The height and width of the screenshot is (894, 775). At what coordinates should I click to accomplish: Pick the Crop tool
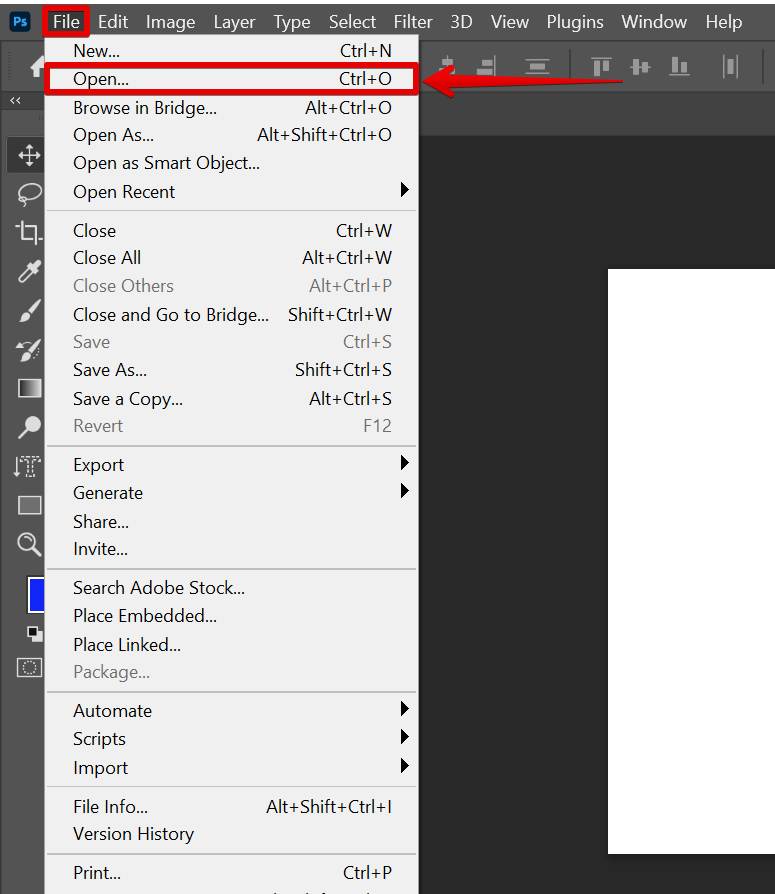tap(29, 233)
